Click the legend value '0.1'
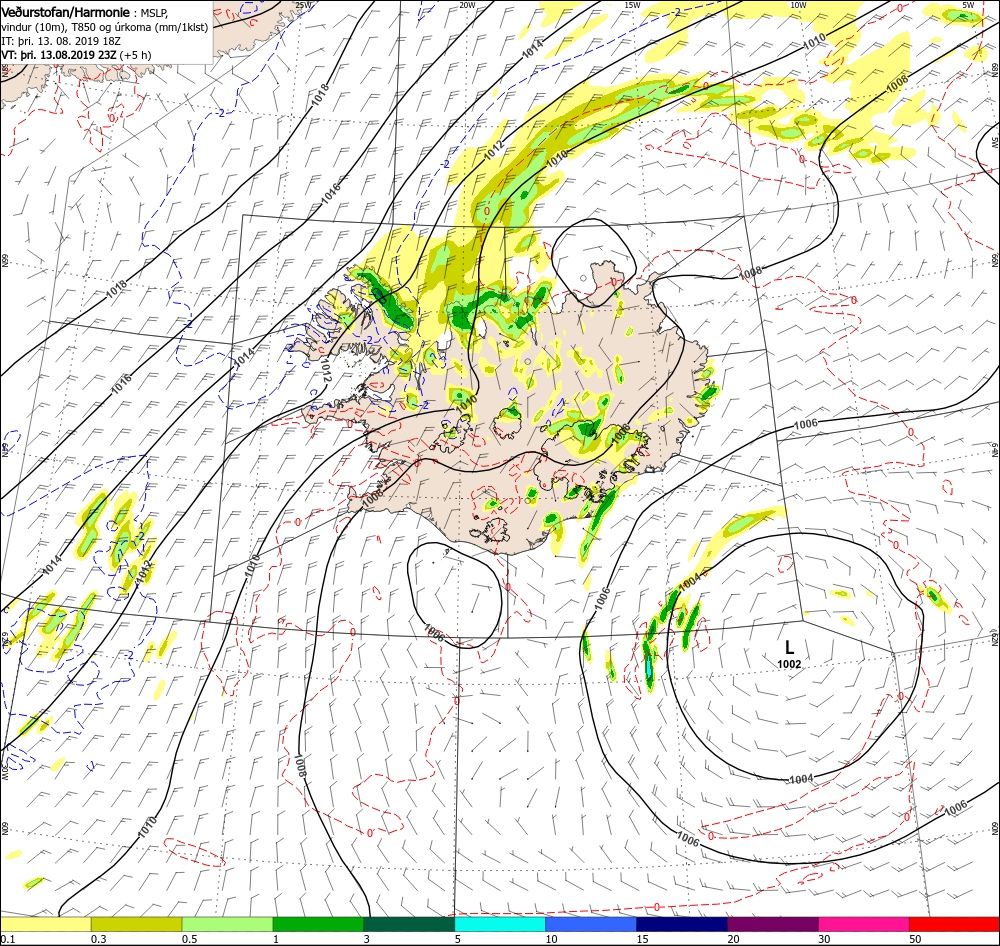The width and height of the screenshot is (1000, 946). [x=8, y=939]
